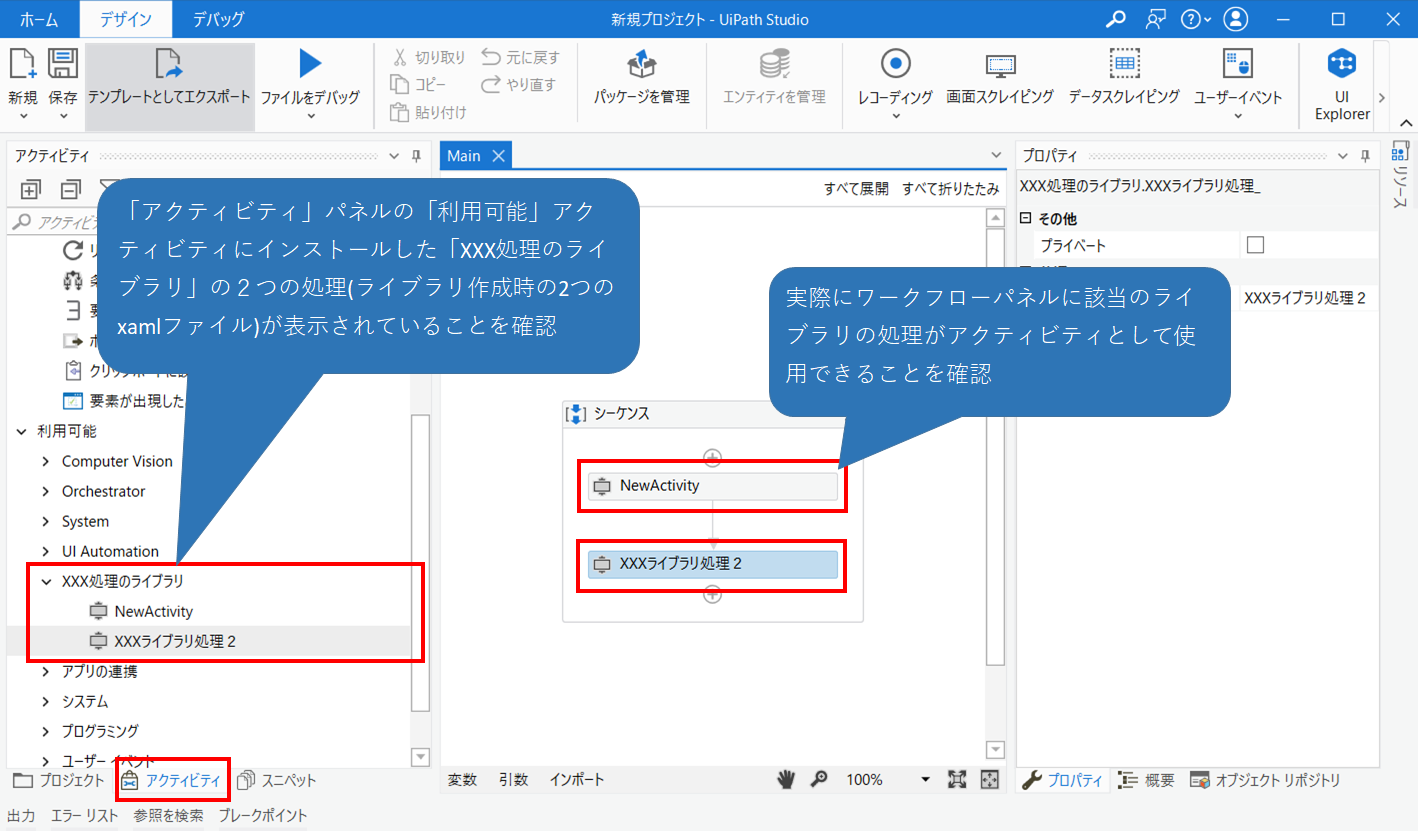Screen dimensions: 1418x831
Task: Switch to プロジェクト panel tab
Action: (58, 780)
